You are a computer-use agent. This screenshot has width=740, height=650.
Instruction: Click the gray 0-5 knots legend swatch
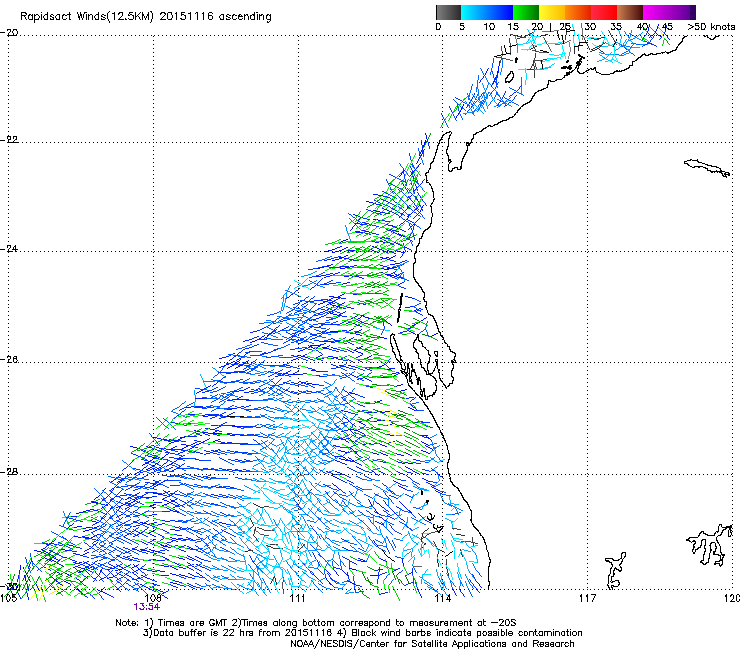click(x=448, y=12)
